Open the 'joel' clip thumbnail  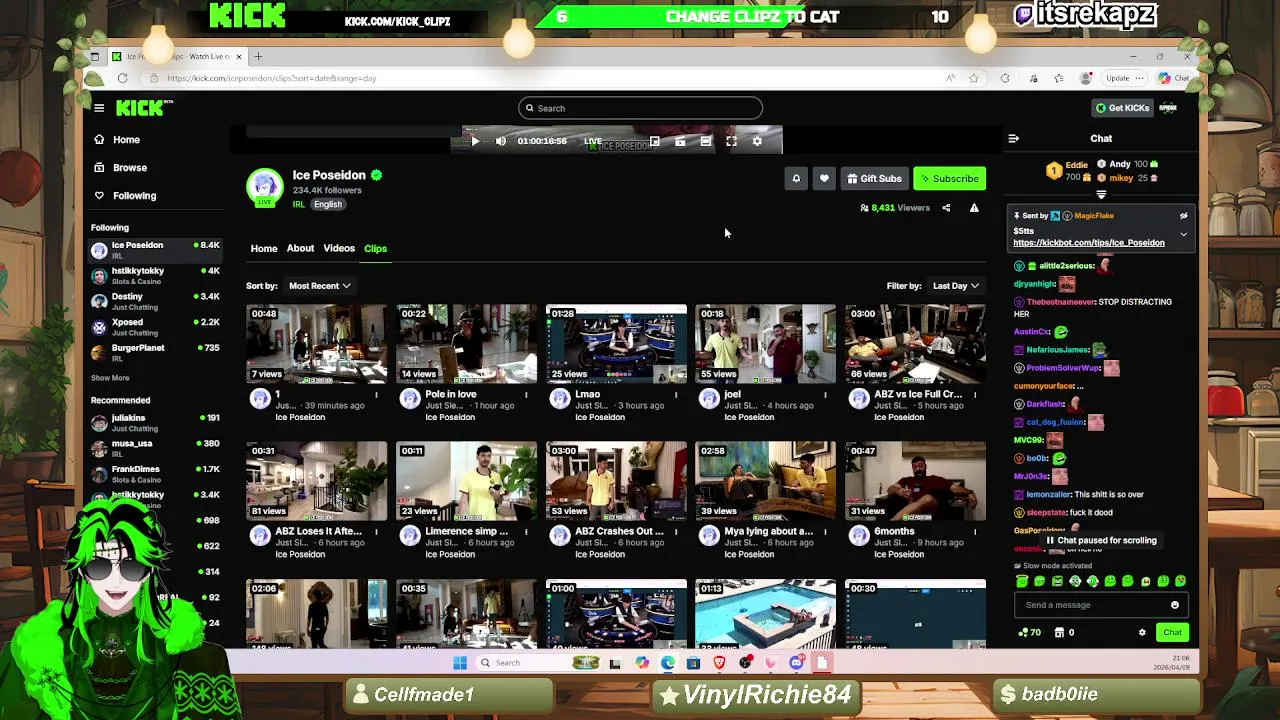766,344
